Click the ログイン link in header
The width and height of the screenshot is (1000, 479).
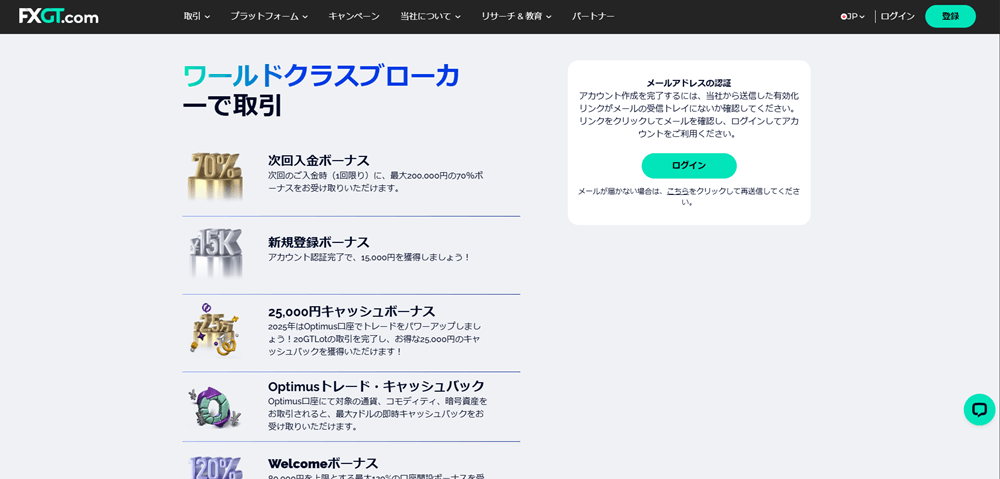point(897,17)
